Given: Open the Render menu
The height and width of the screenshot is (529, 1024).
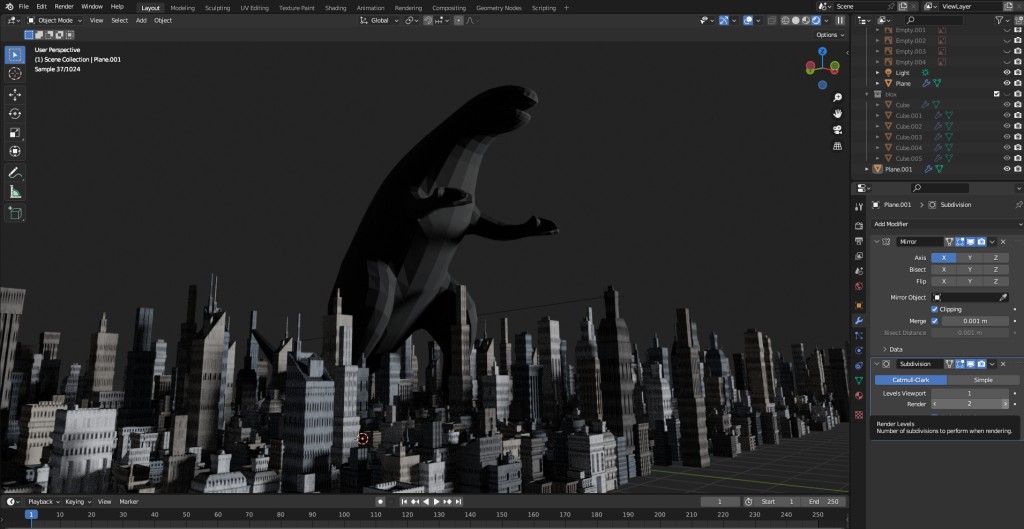Looking at the screenshot, I should coord(63,7).
